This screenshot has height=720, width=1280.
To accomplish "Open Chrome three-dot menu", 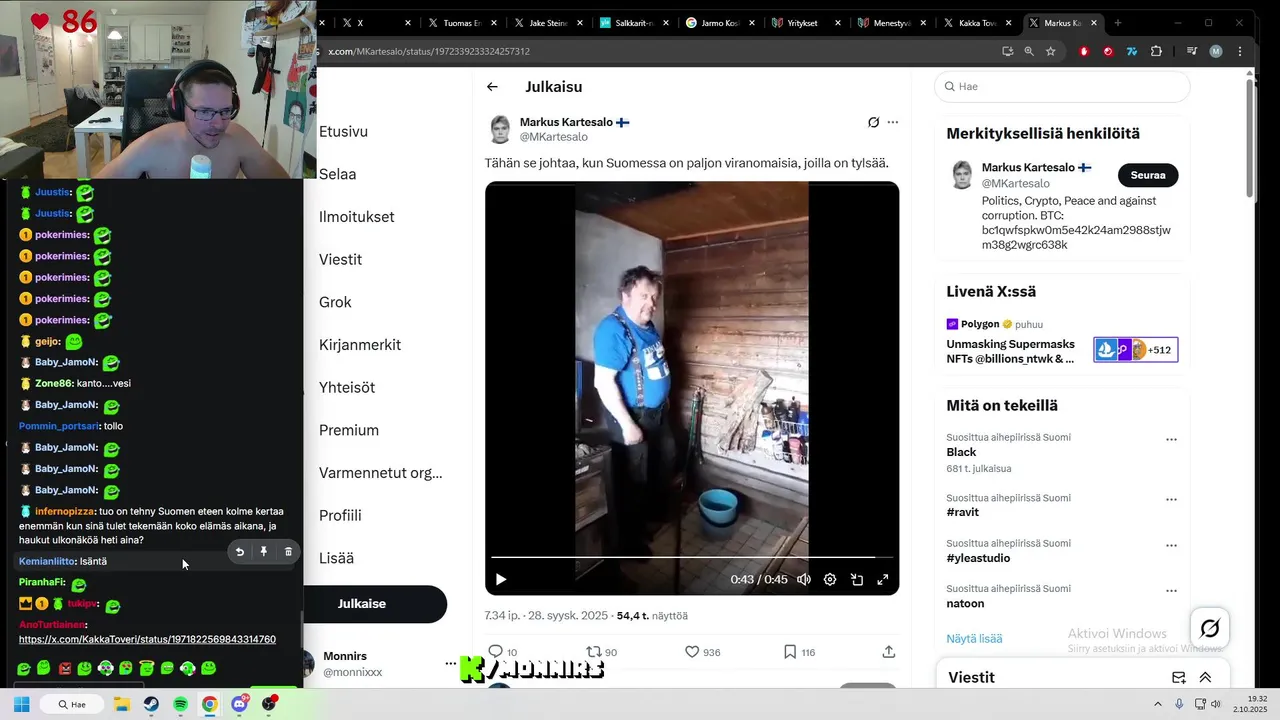I will (x=1240, y=51).
